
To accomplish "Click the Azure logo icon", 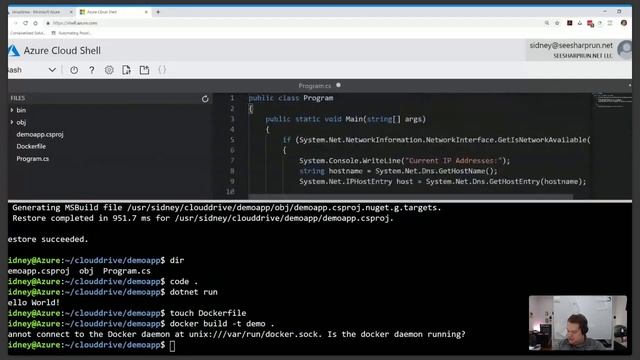I will pyautogui.click(x=13, y=51).
